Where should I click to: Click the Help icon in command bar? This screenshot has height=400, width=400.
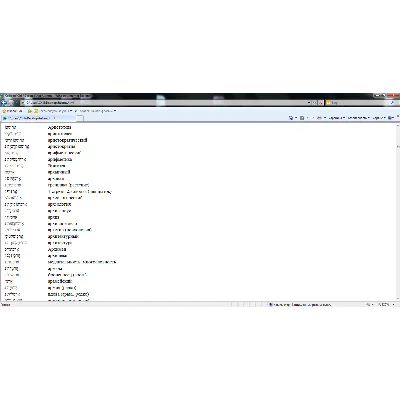391,118
